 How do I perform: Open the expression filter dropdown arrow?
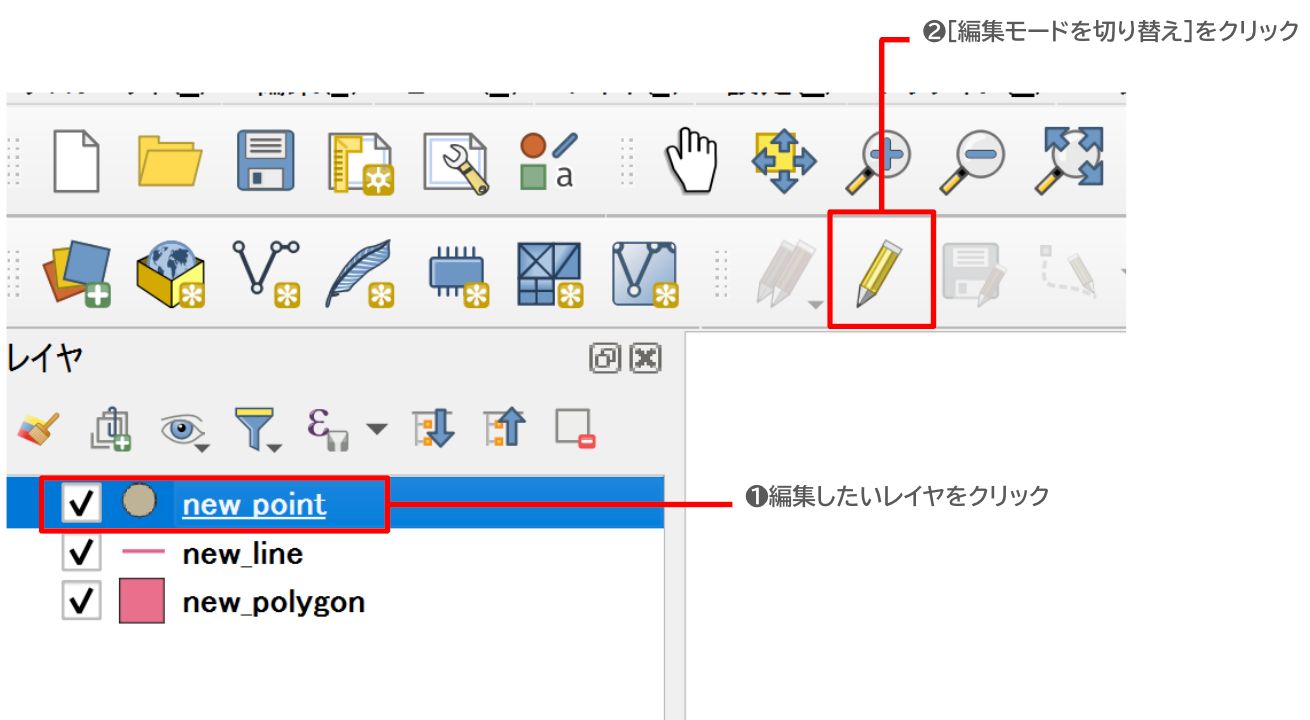click(x=376, y=429)
